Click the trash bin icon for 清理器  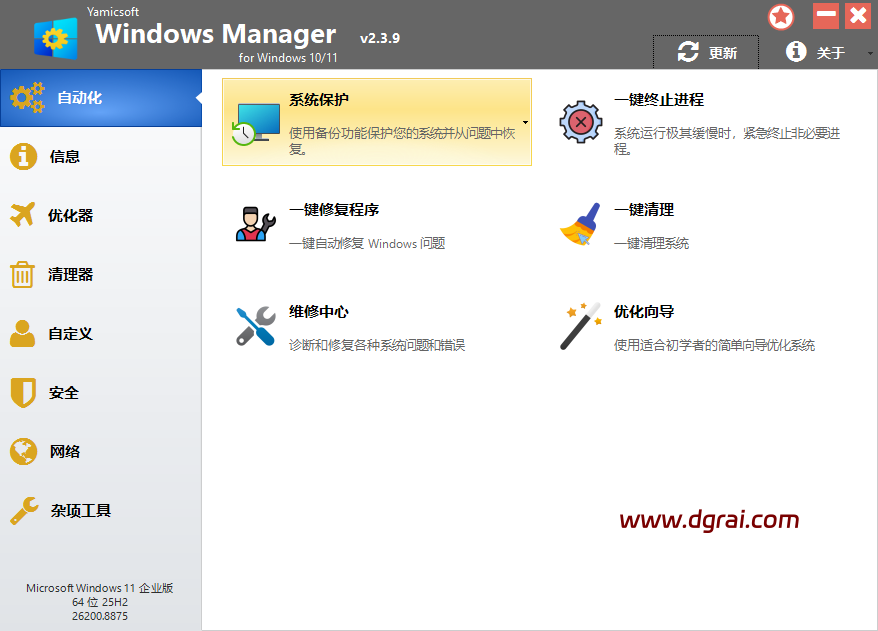[x=22, y=274]
